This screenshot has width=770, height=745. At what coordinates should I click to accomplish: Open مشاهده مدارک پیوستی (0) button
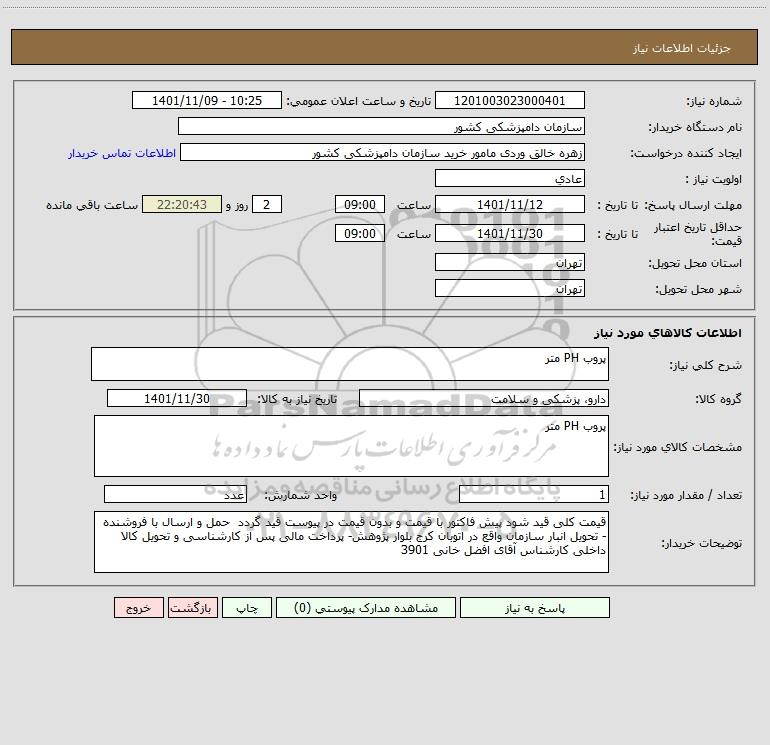[366, 608]
